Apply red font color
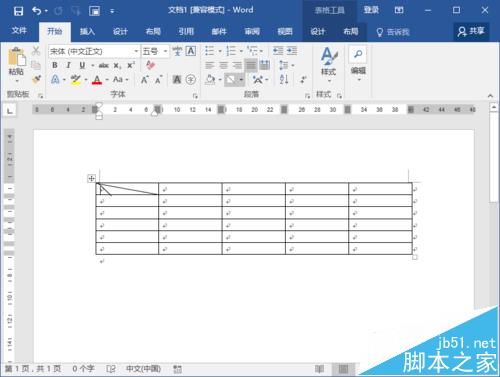Viewport: 500px width, 377px height. 97,80
